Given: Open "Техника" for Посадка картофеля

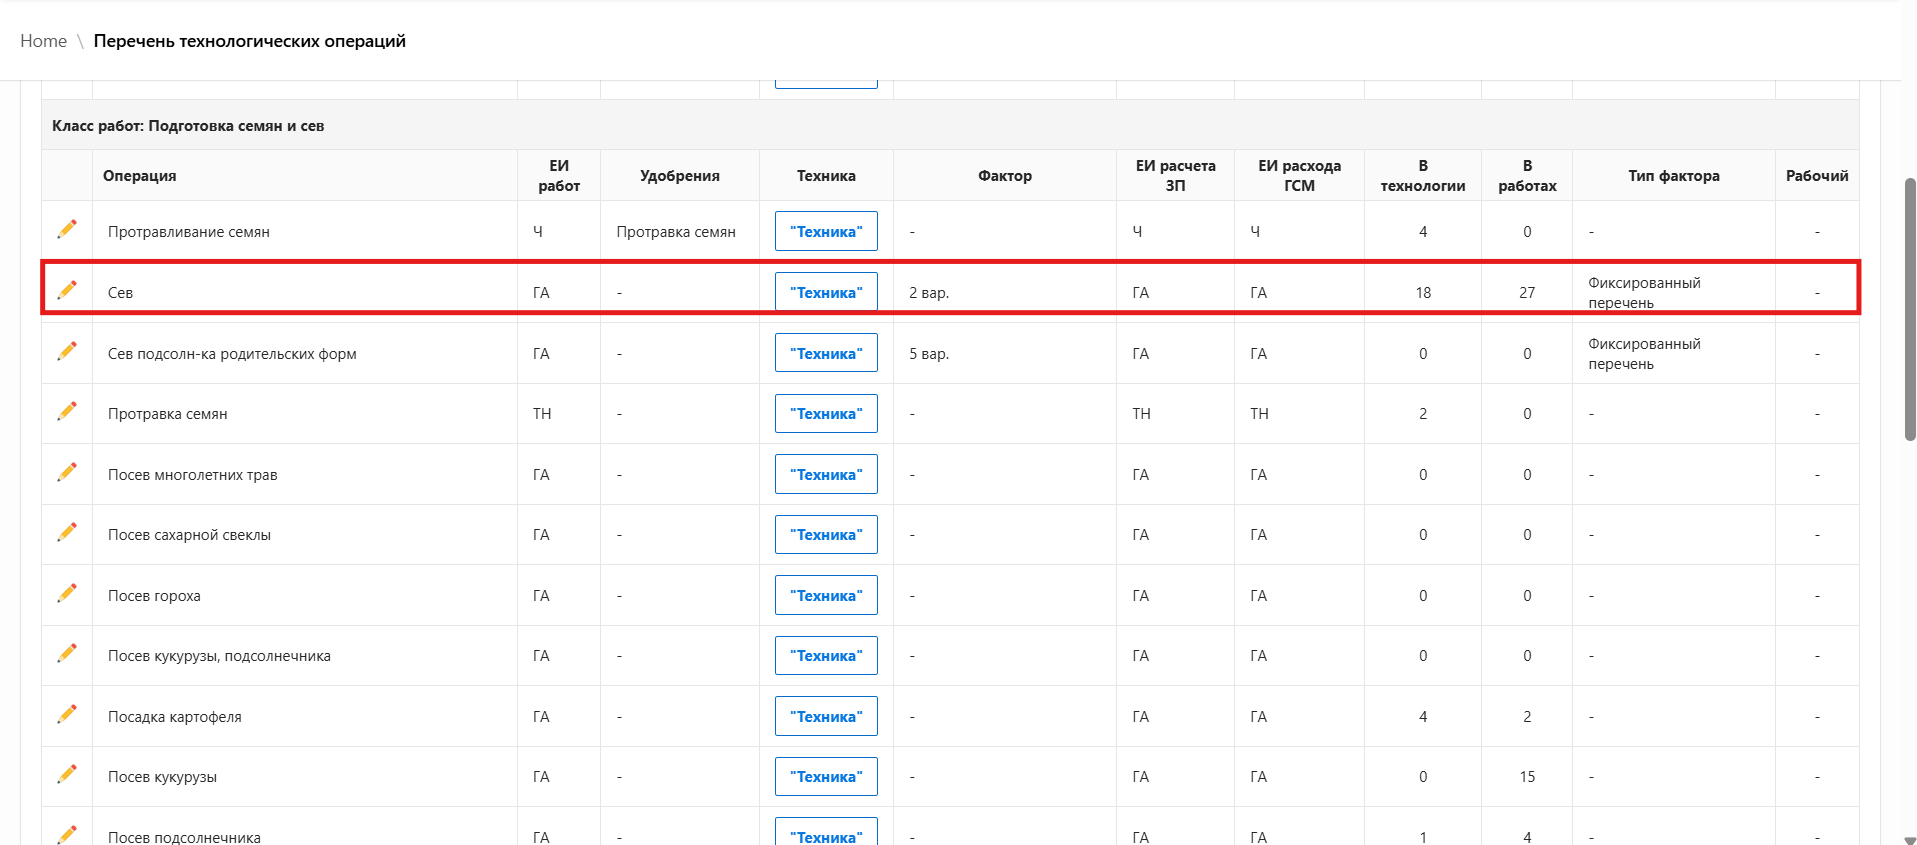Looking at the screenshot, I should [826, 716].
